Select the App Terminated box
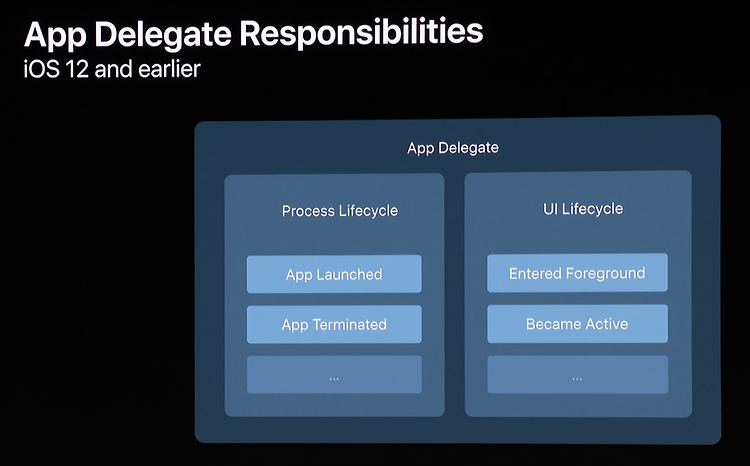 [334, 324]
